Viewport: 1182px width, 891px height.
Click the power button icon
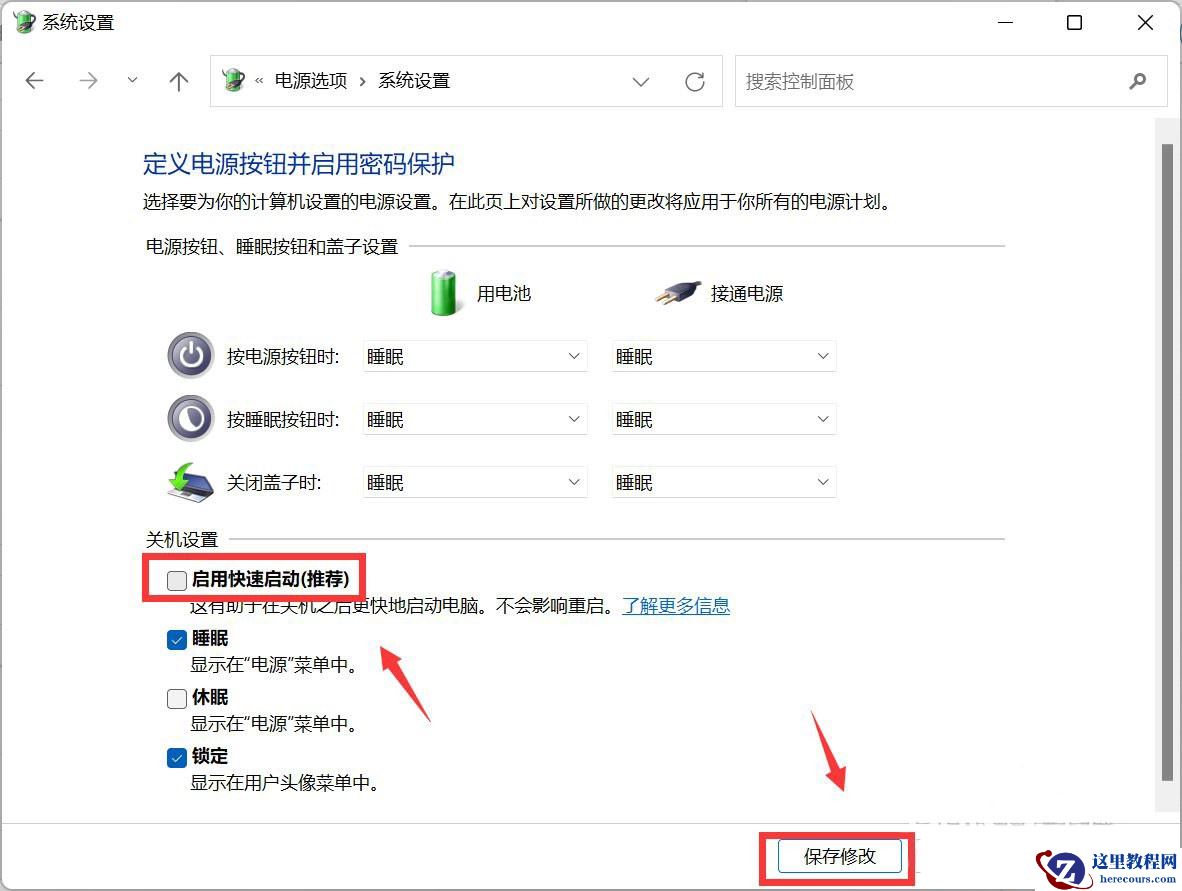point(190,356)
